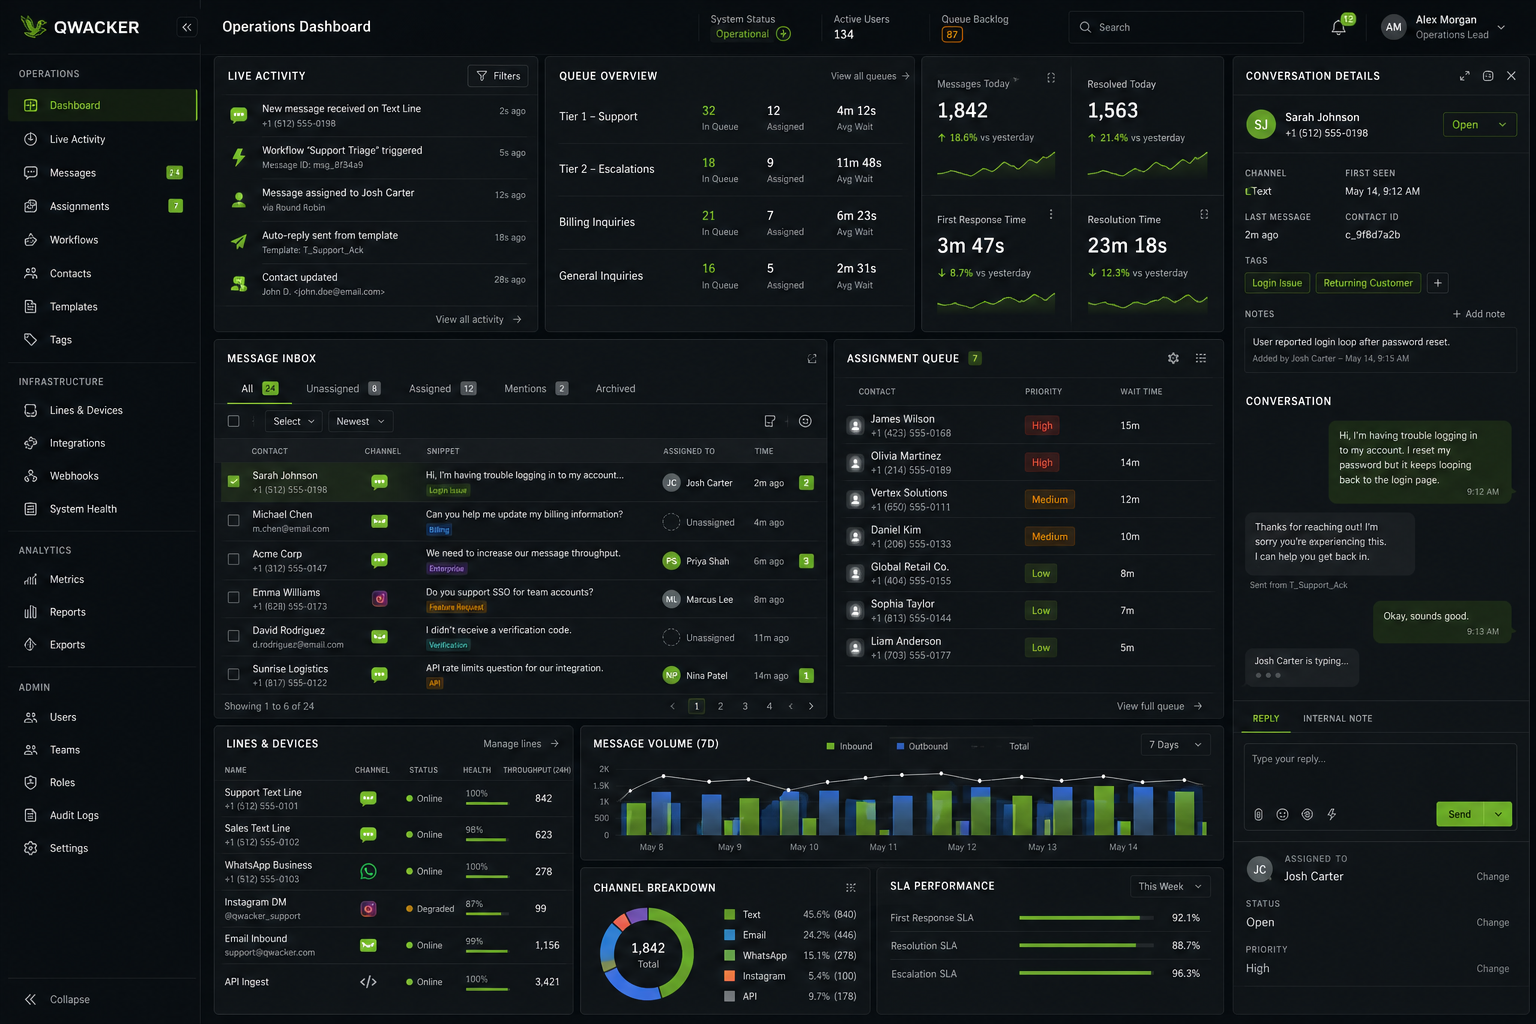The image size is (1536, 1024).
Task: Open the 7 Days range dropdown
Action: tap(1176, 745)
